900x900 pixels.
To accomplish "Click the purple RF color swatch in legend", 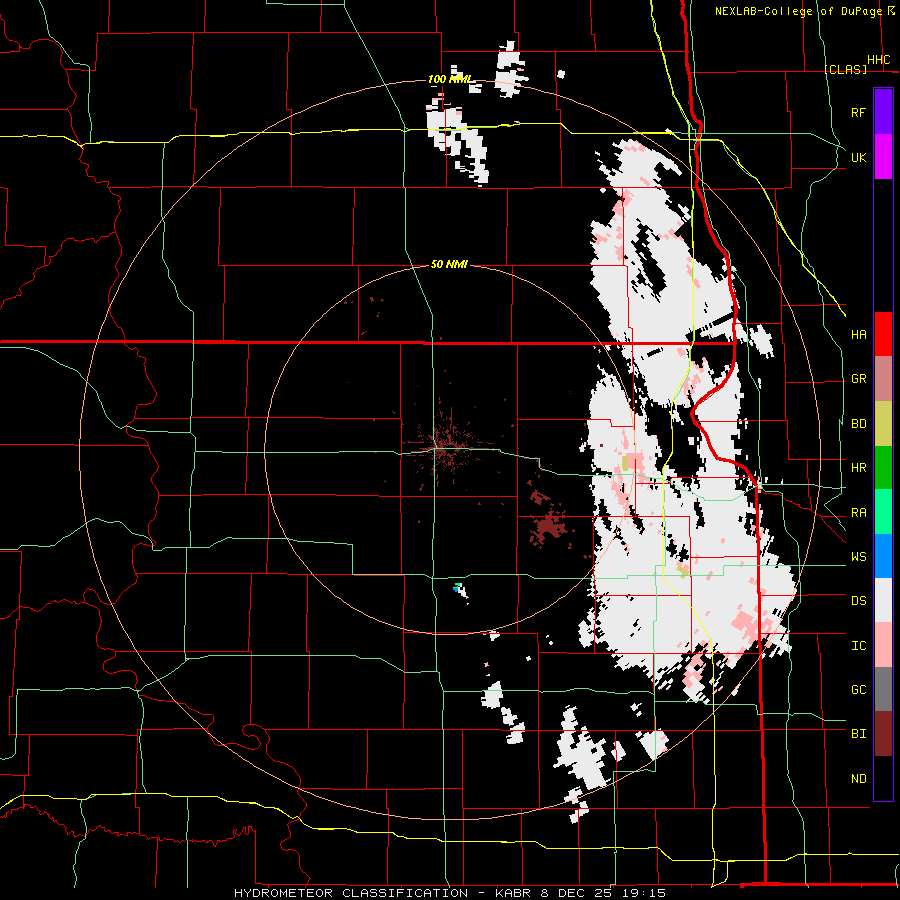I will 883,112.
